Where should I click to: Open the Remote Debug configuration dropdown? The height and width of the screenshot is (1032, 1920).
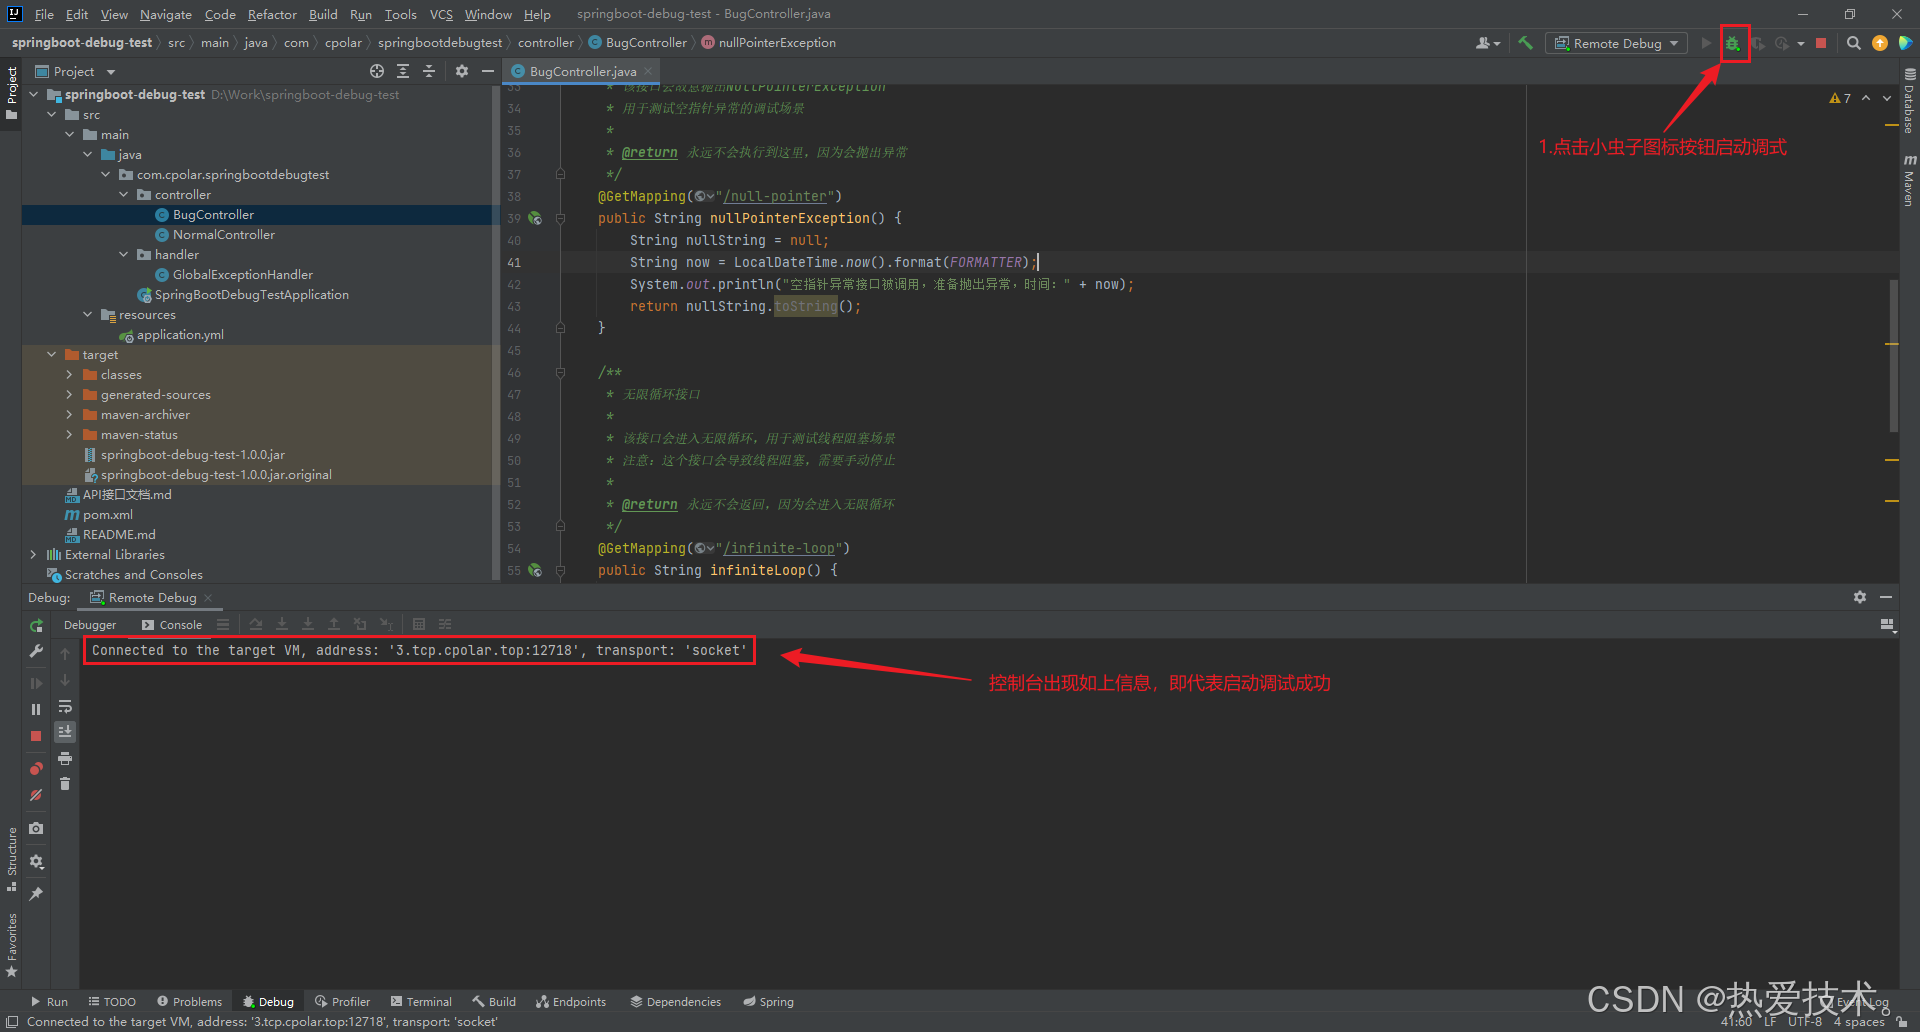pos(1616,43)
